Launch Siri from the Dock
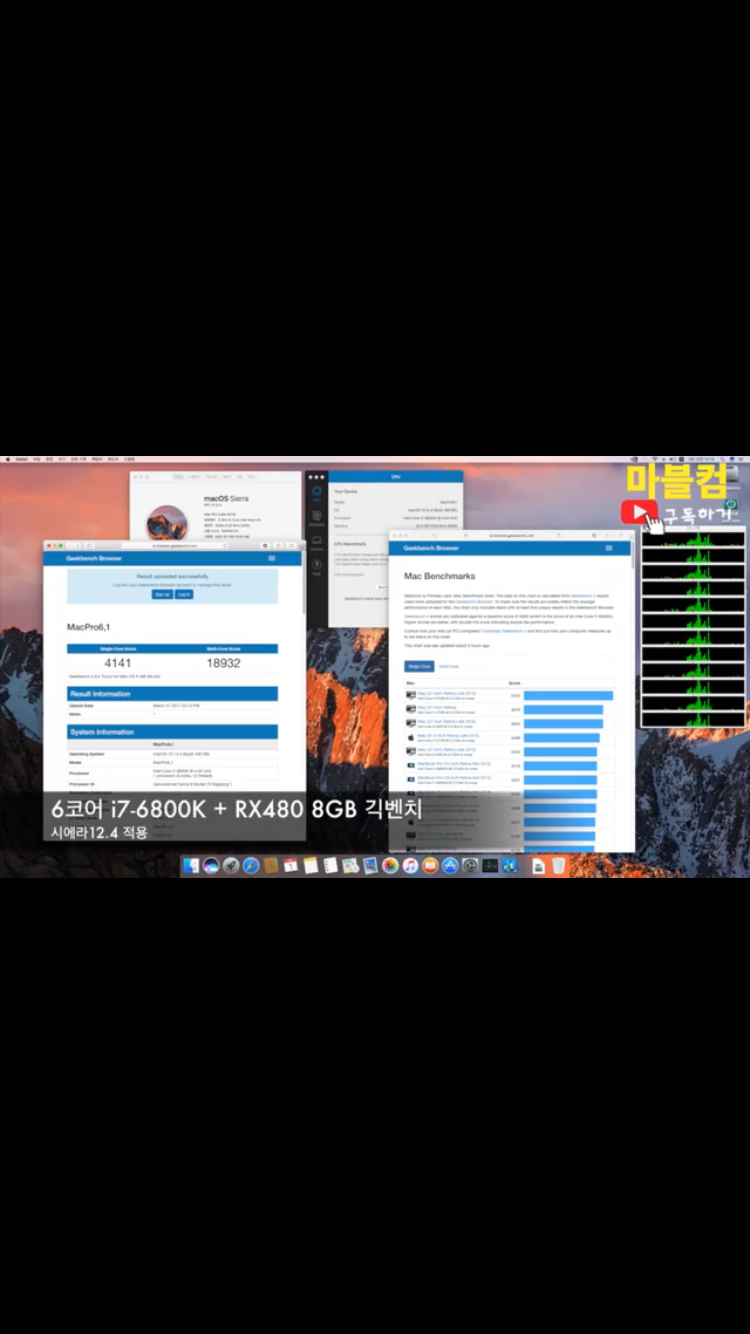The width and height of the screenshot is (750, 1334). coord(211,865)
